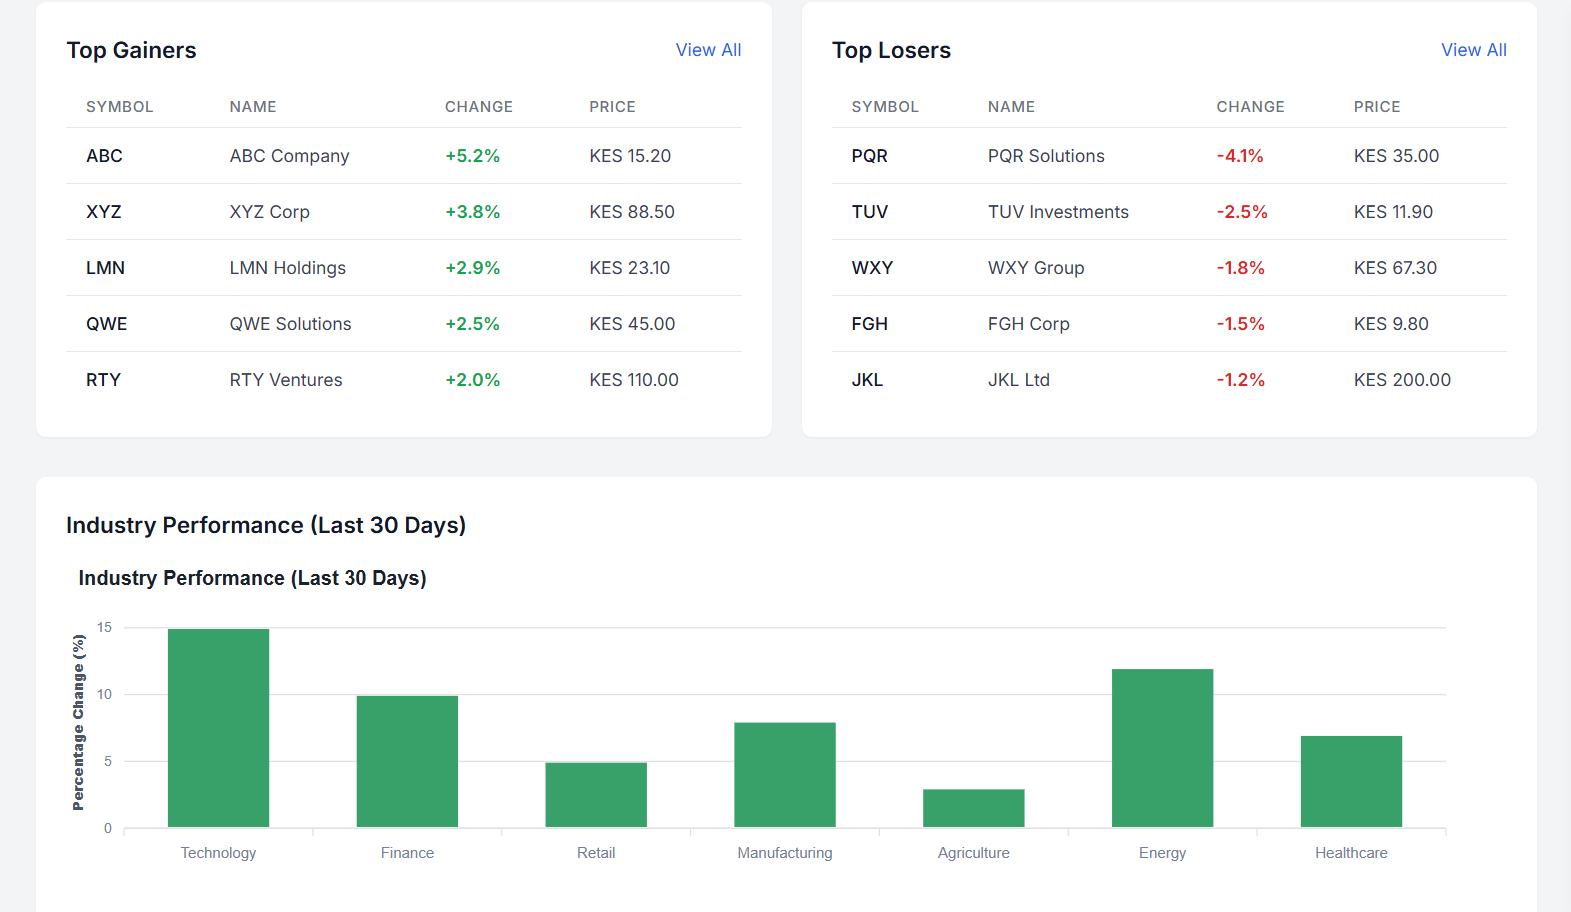Click the Technology bar in the chart
The image size is (1571, 912).
(x=218, y=728)
